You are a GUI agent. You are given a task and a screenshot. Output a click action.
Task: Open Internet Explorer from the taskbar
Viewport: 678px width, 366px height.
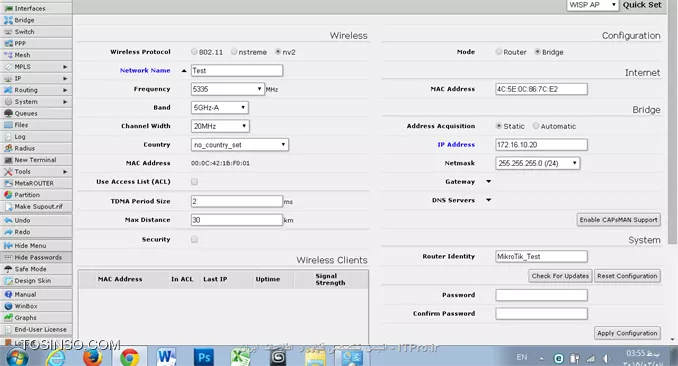(x=55, y=357)
